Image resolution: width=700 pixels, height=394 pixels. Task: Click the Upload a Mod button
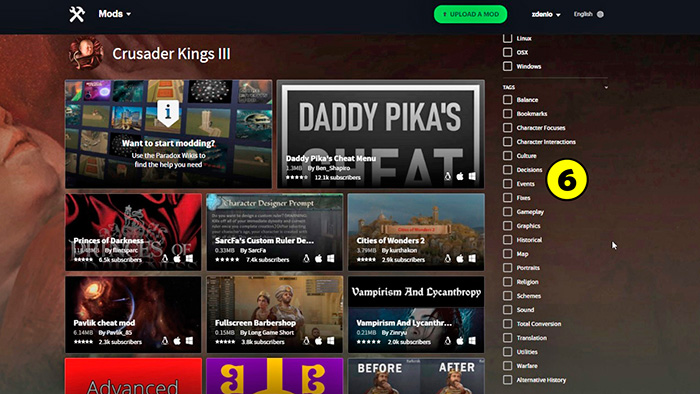tap(470, 14)
